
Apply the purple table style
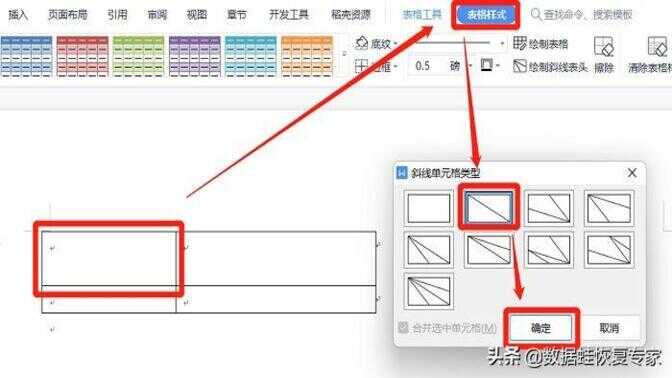click(195, 57)
